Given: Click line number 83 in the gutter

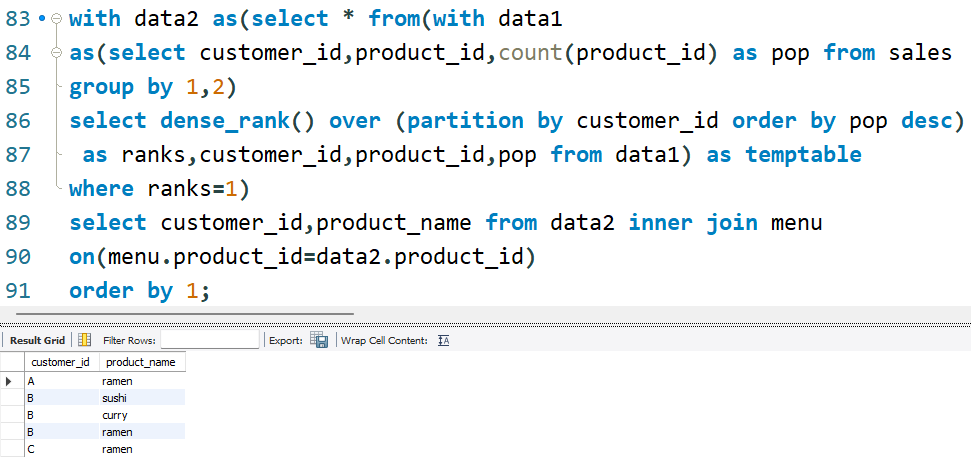Looking at the screenshot, I should (x=18, y=19).
